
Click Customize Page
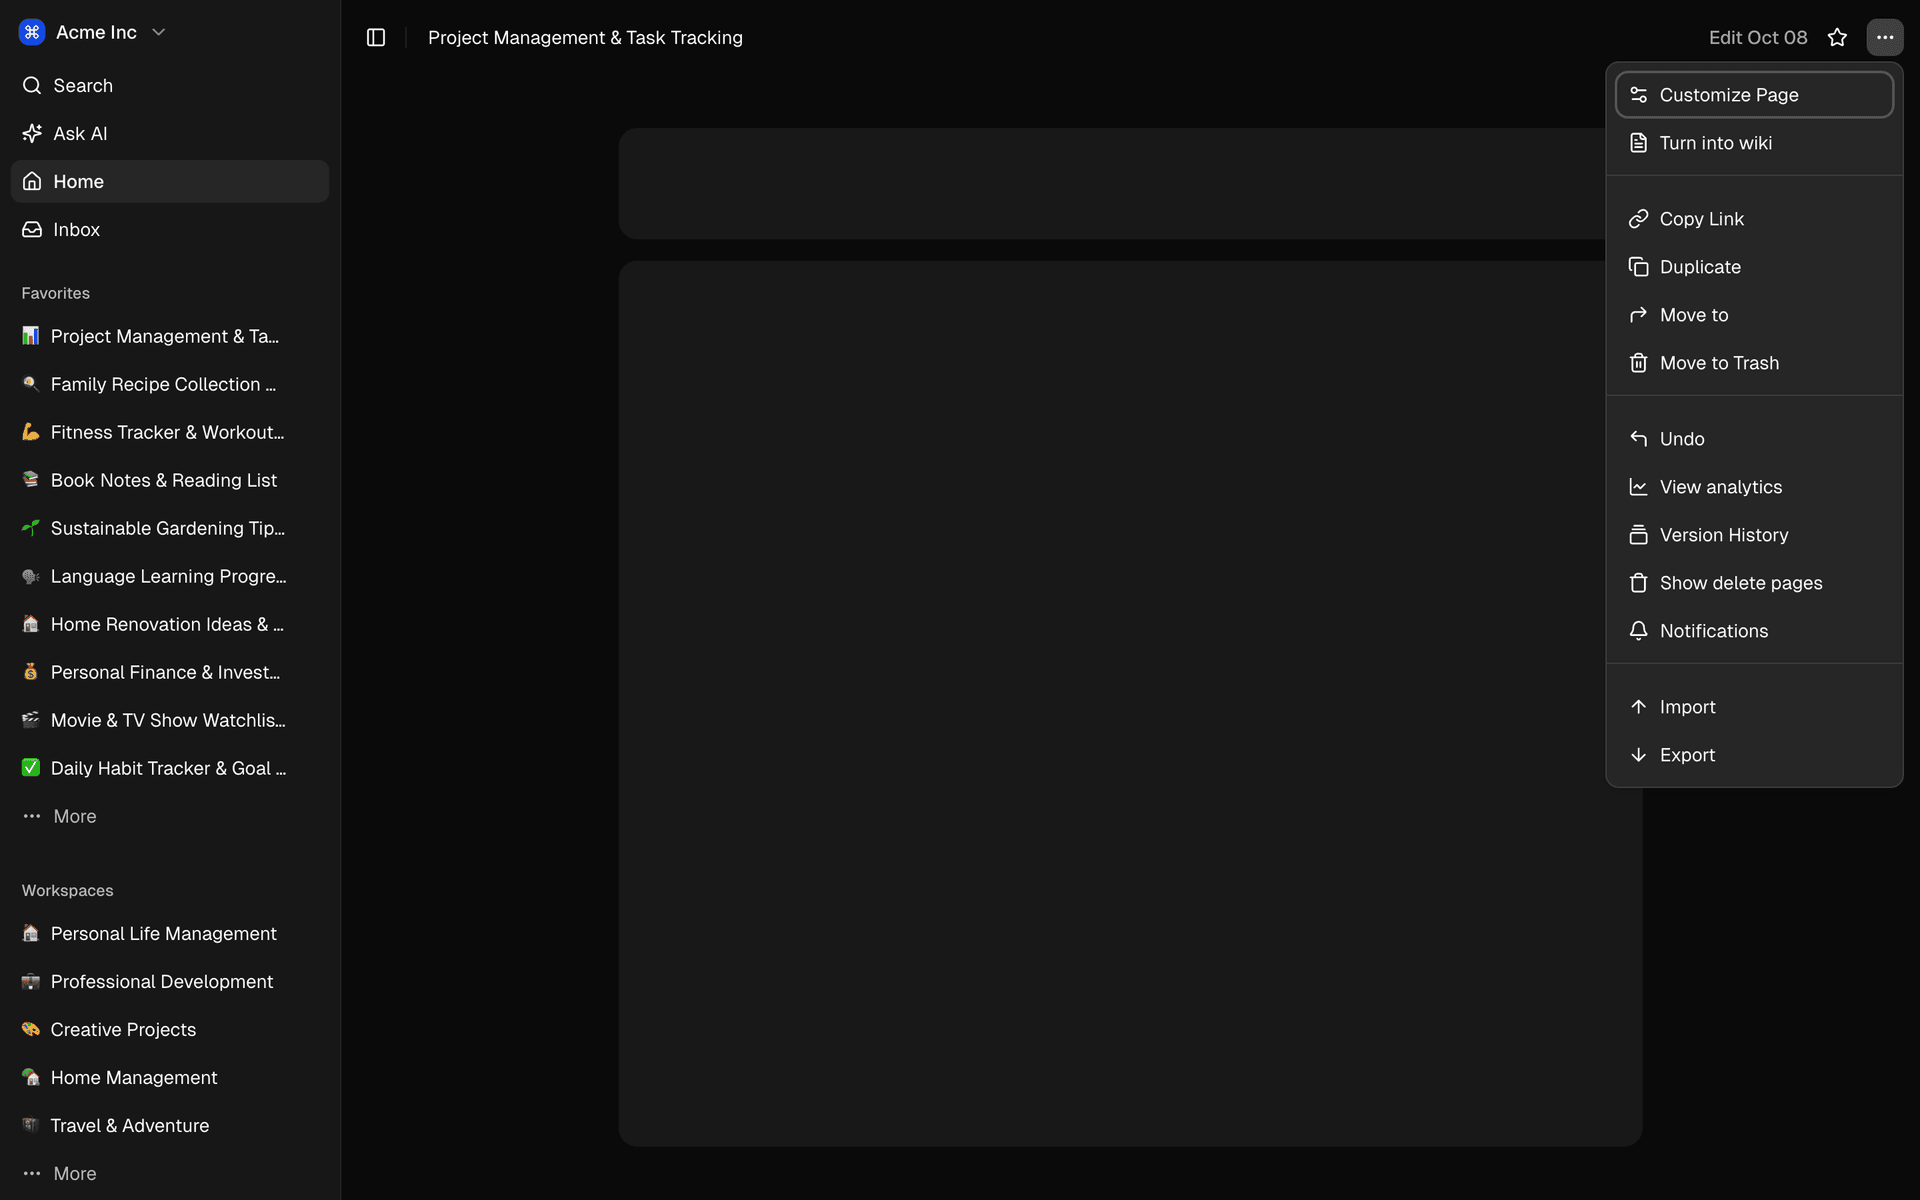[1729, 94]
